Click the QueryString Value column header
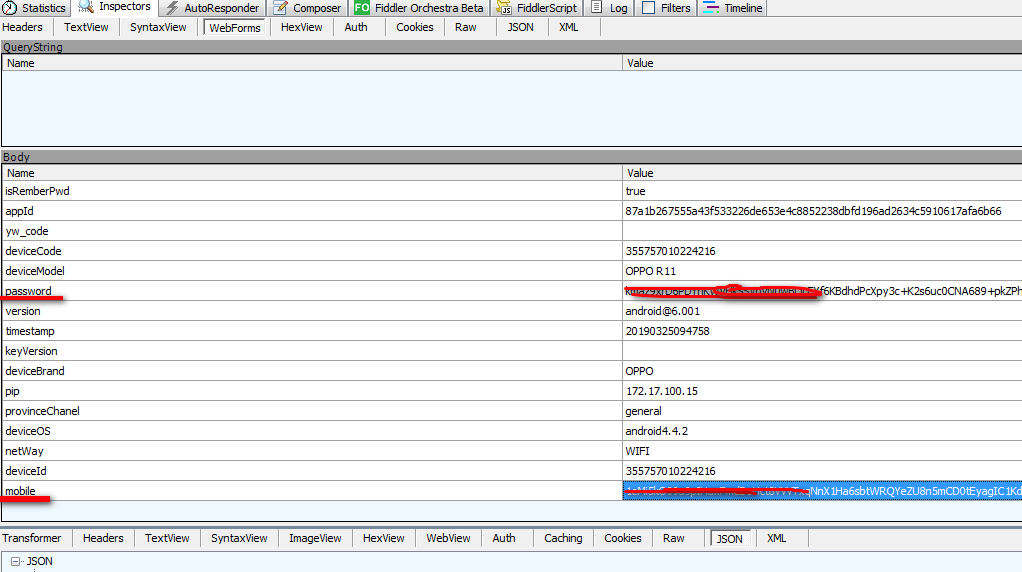This screenshot has height=572, width=1022. (822, 63)
